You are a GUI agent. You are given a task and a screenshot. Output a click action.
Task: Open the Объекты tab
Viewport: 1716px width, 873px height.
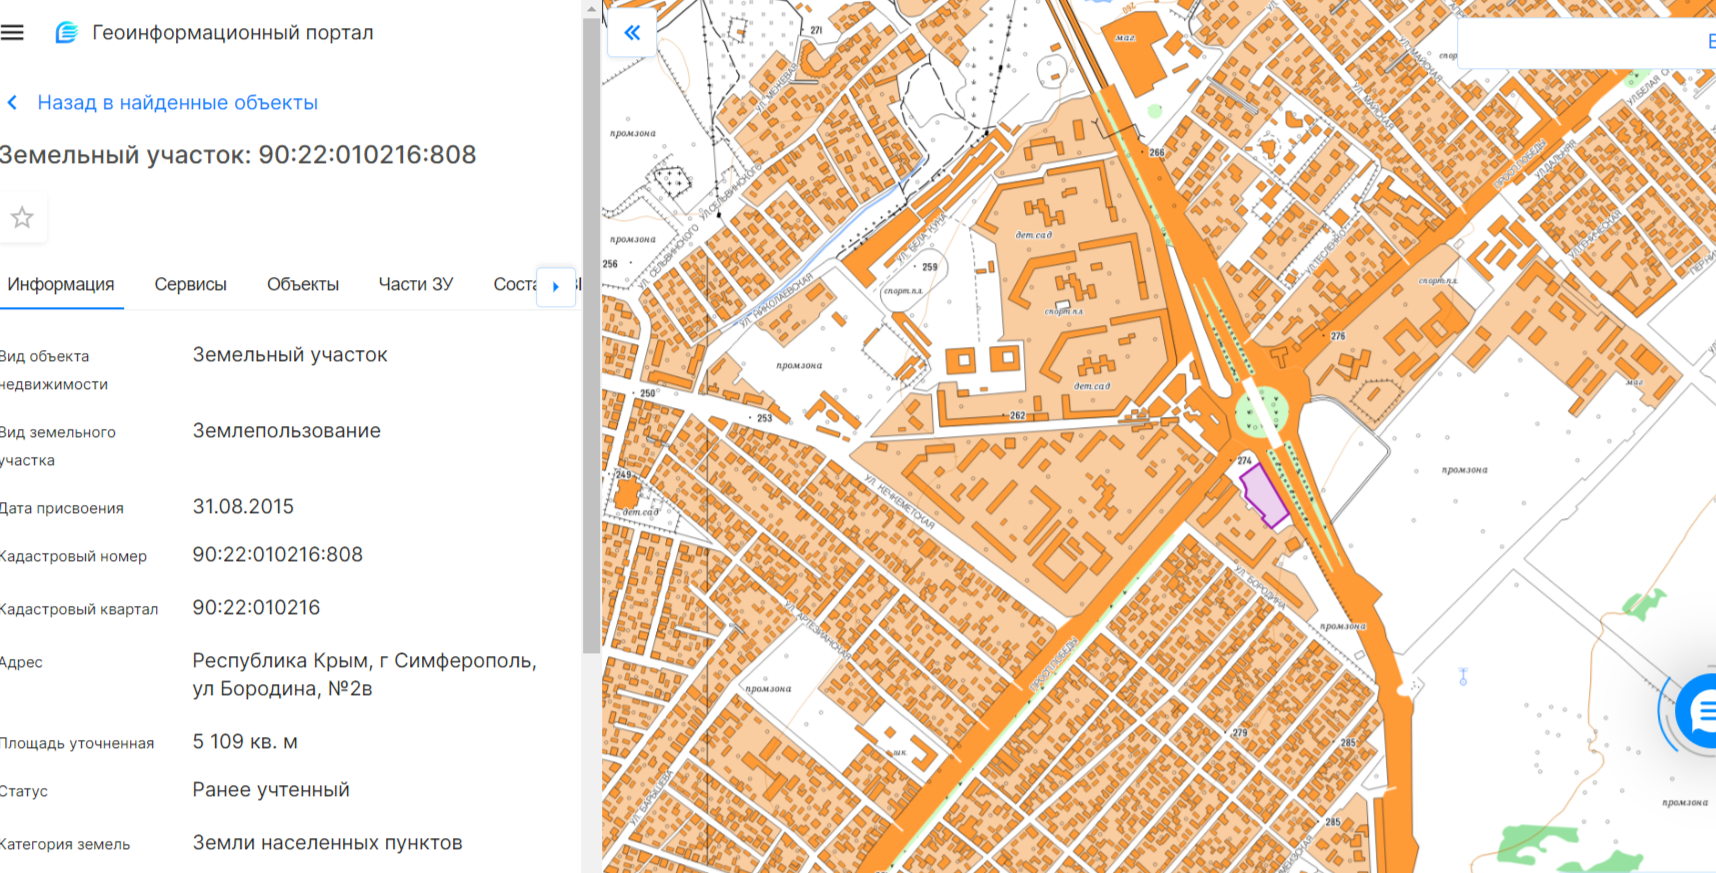[x=302, y=285]
